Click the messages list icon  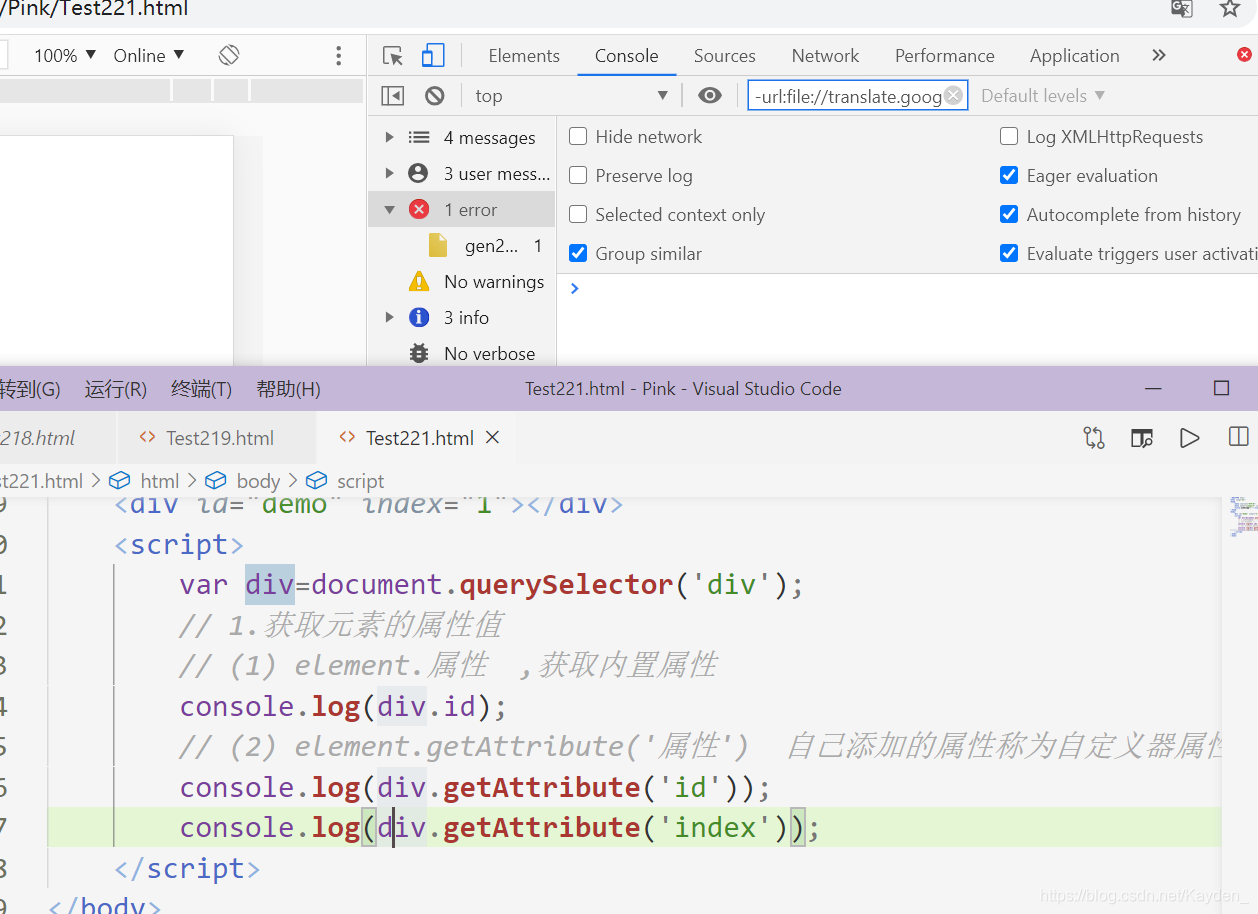419,138
